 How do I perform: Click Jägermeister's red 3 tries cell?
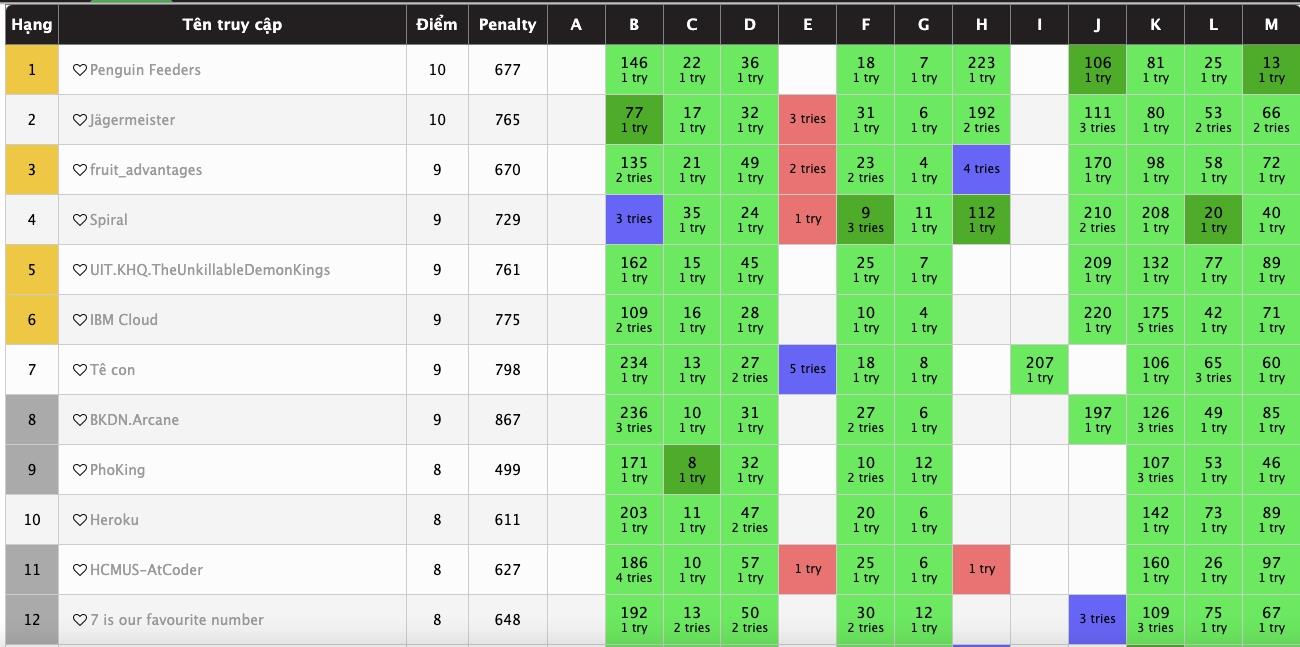click(x=808, y=119)
